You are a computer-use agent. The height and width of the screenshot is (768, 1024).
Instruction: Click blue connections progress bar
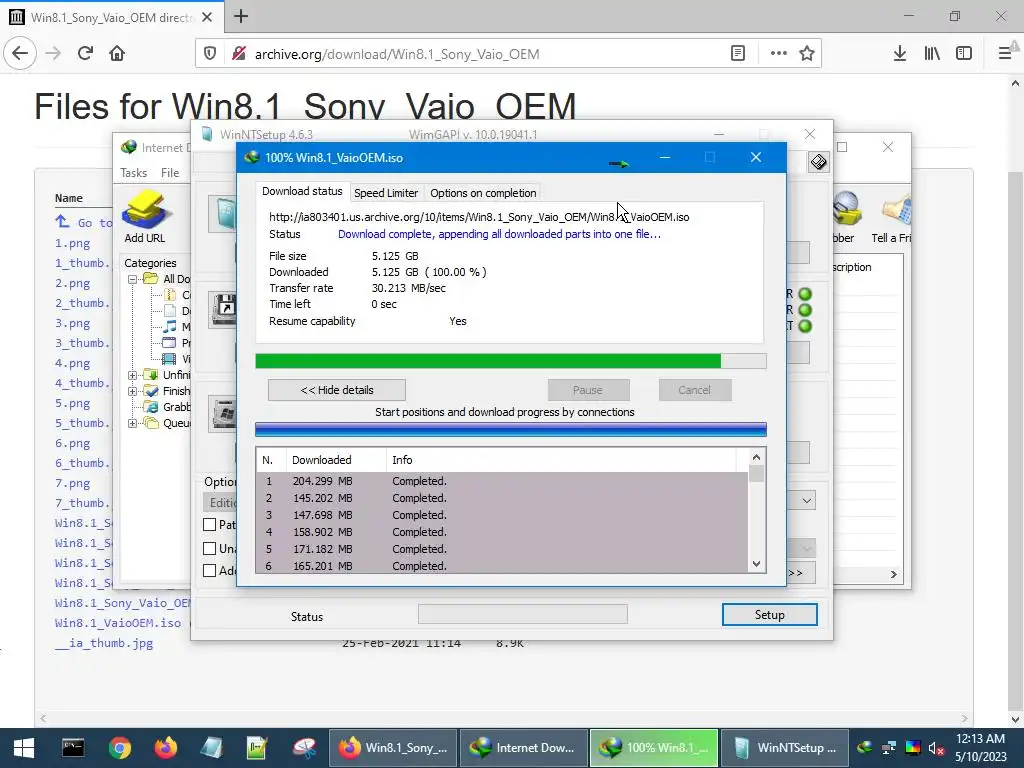pos(511,429)
